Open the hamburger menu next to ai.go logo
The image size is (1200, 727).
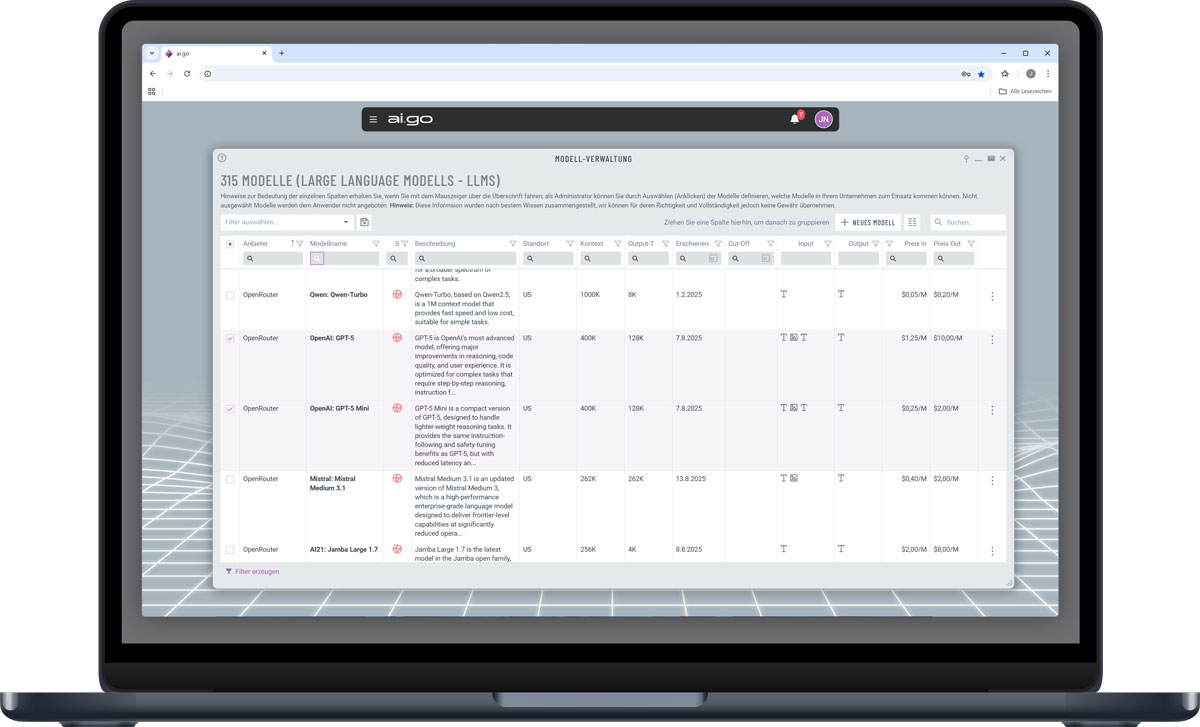(x=373, y=120)
